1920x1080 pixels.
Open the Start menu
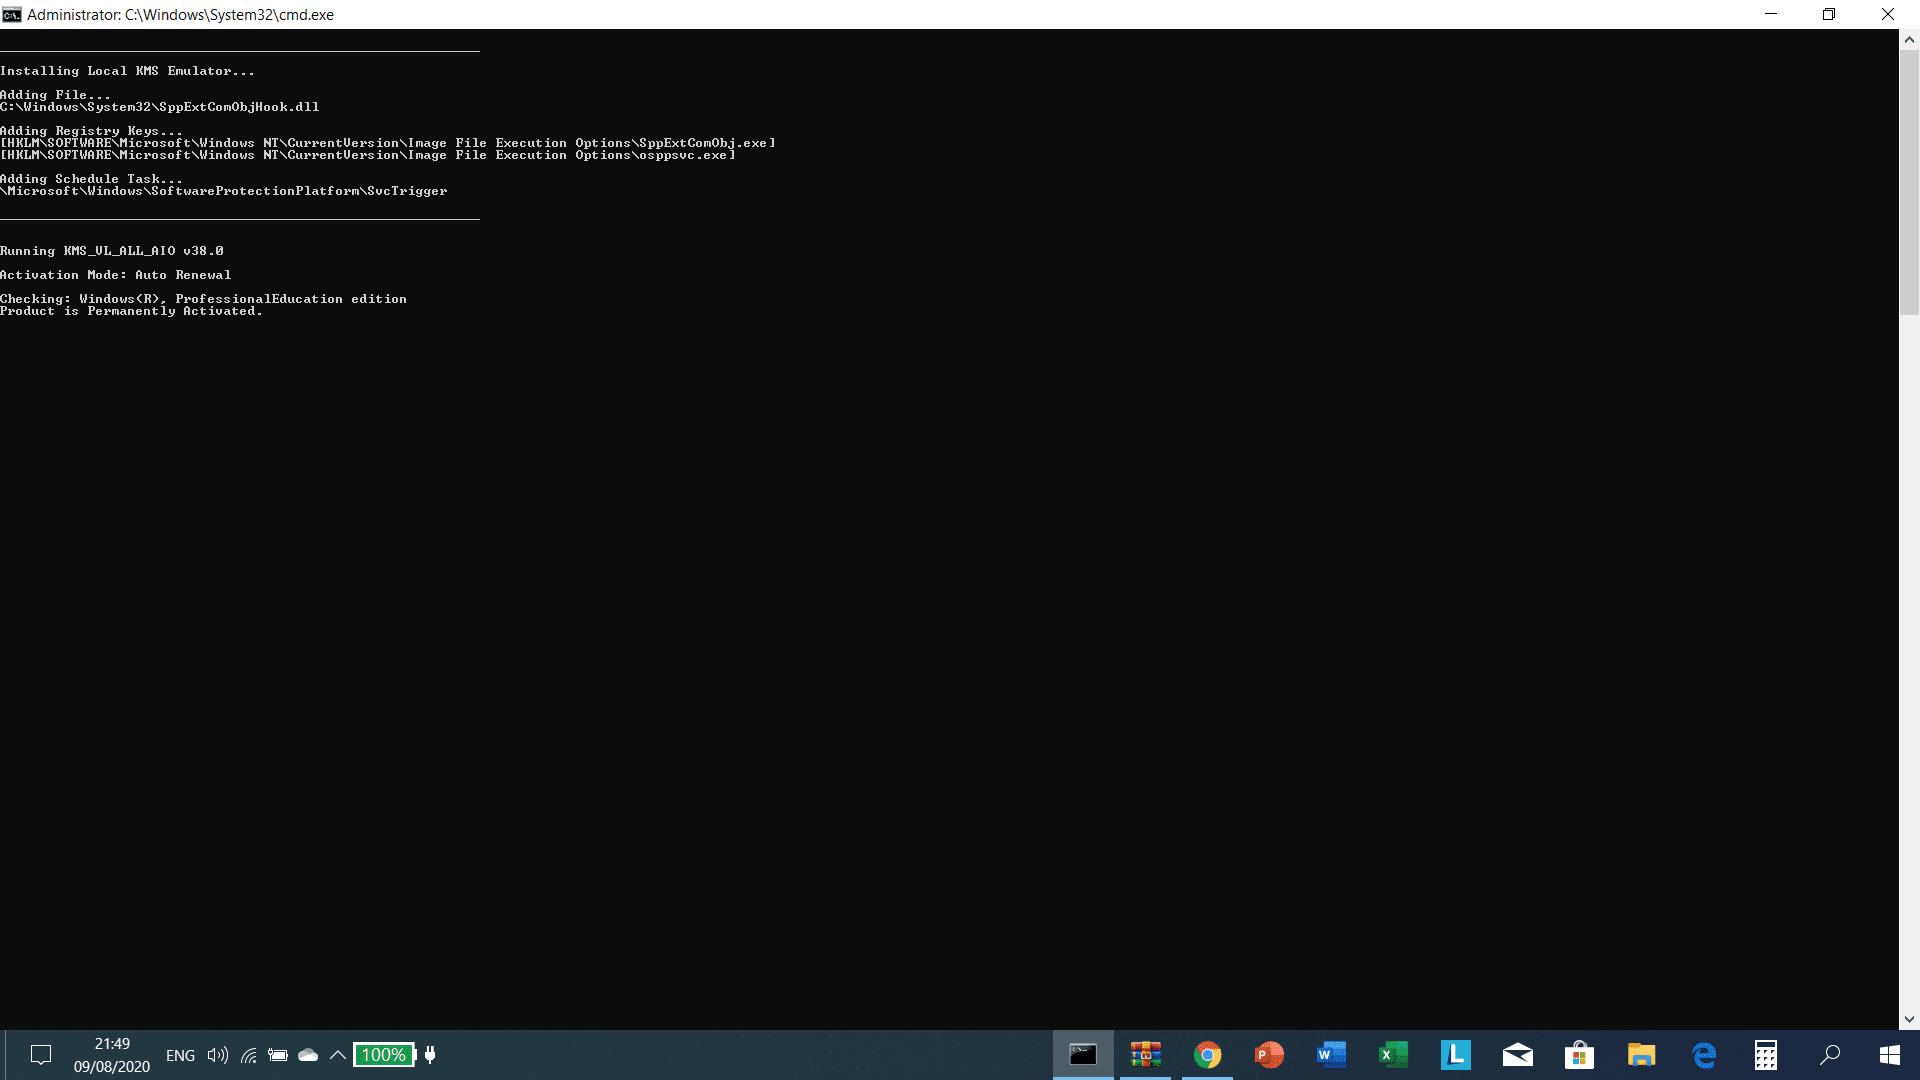click(x=1890, y=1054)
